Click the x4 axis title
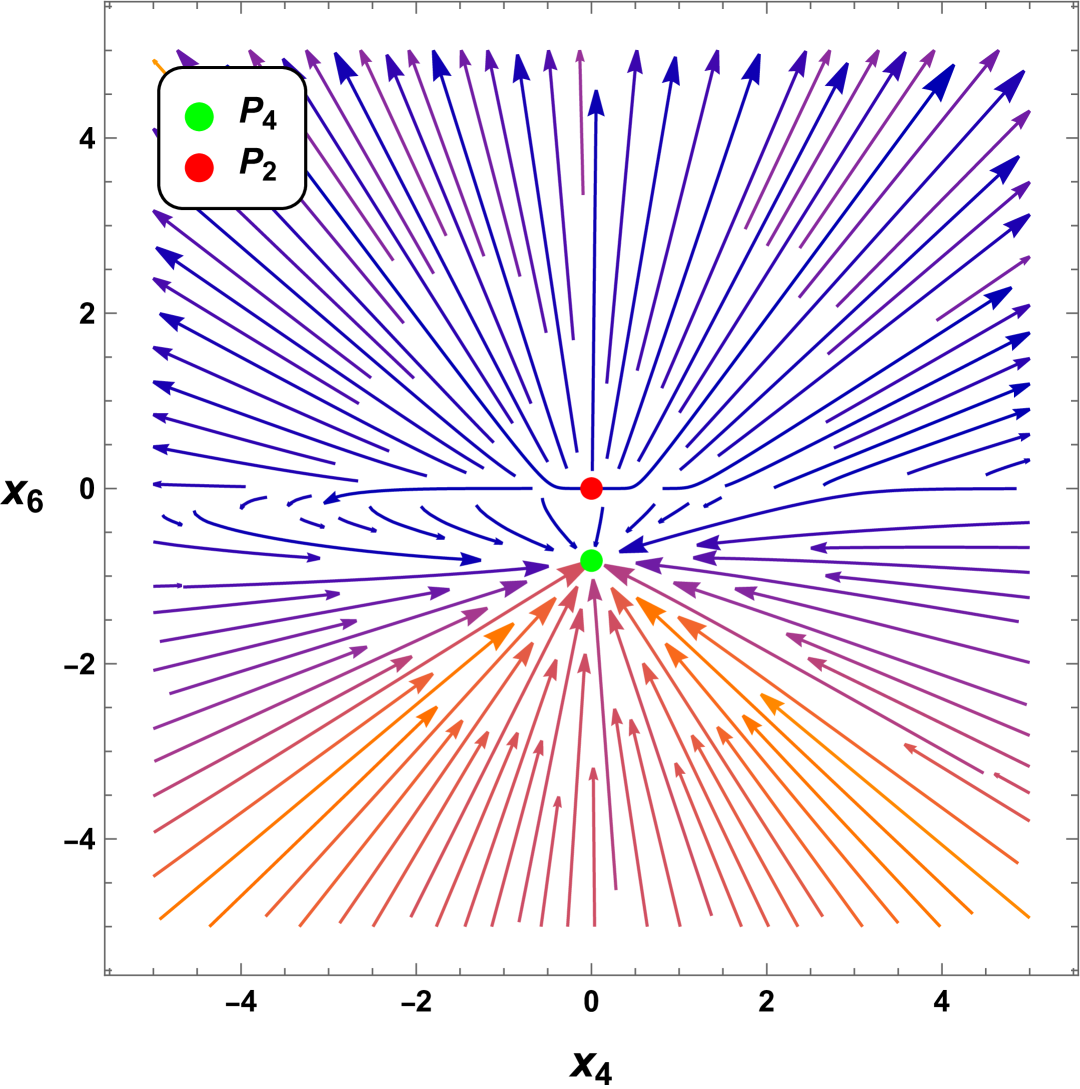Image resolution: width=1080 pixels, height=1089 pixels. pos(592,1066)
